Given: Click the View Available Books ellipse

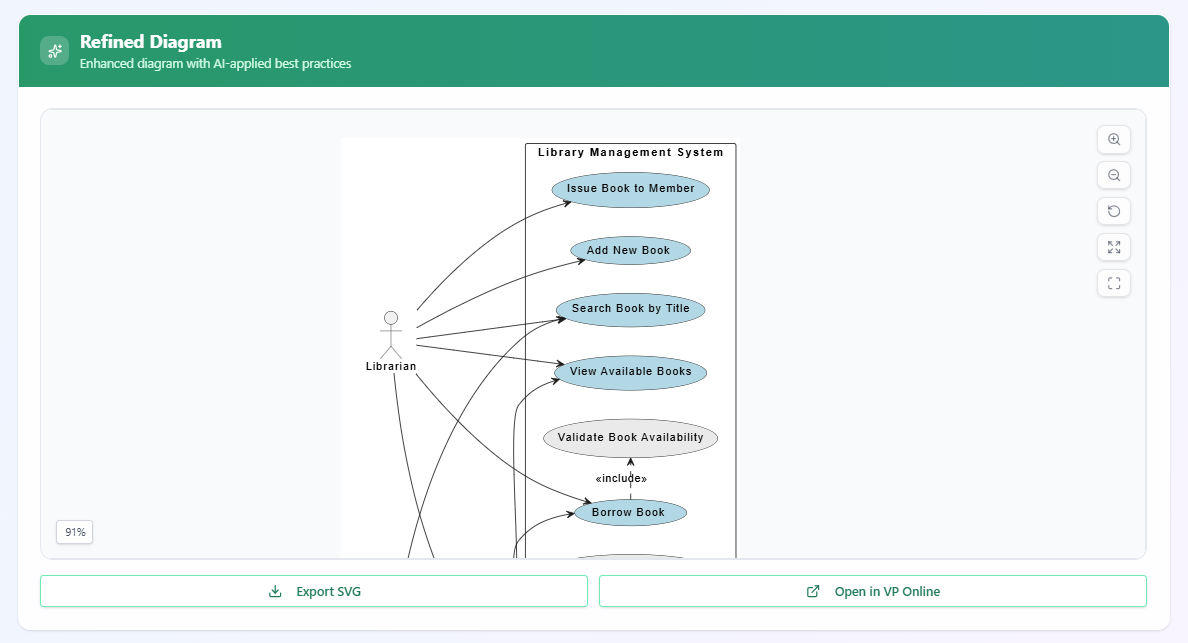Looking at the screenshot, I should tap(630, 372).
